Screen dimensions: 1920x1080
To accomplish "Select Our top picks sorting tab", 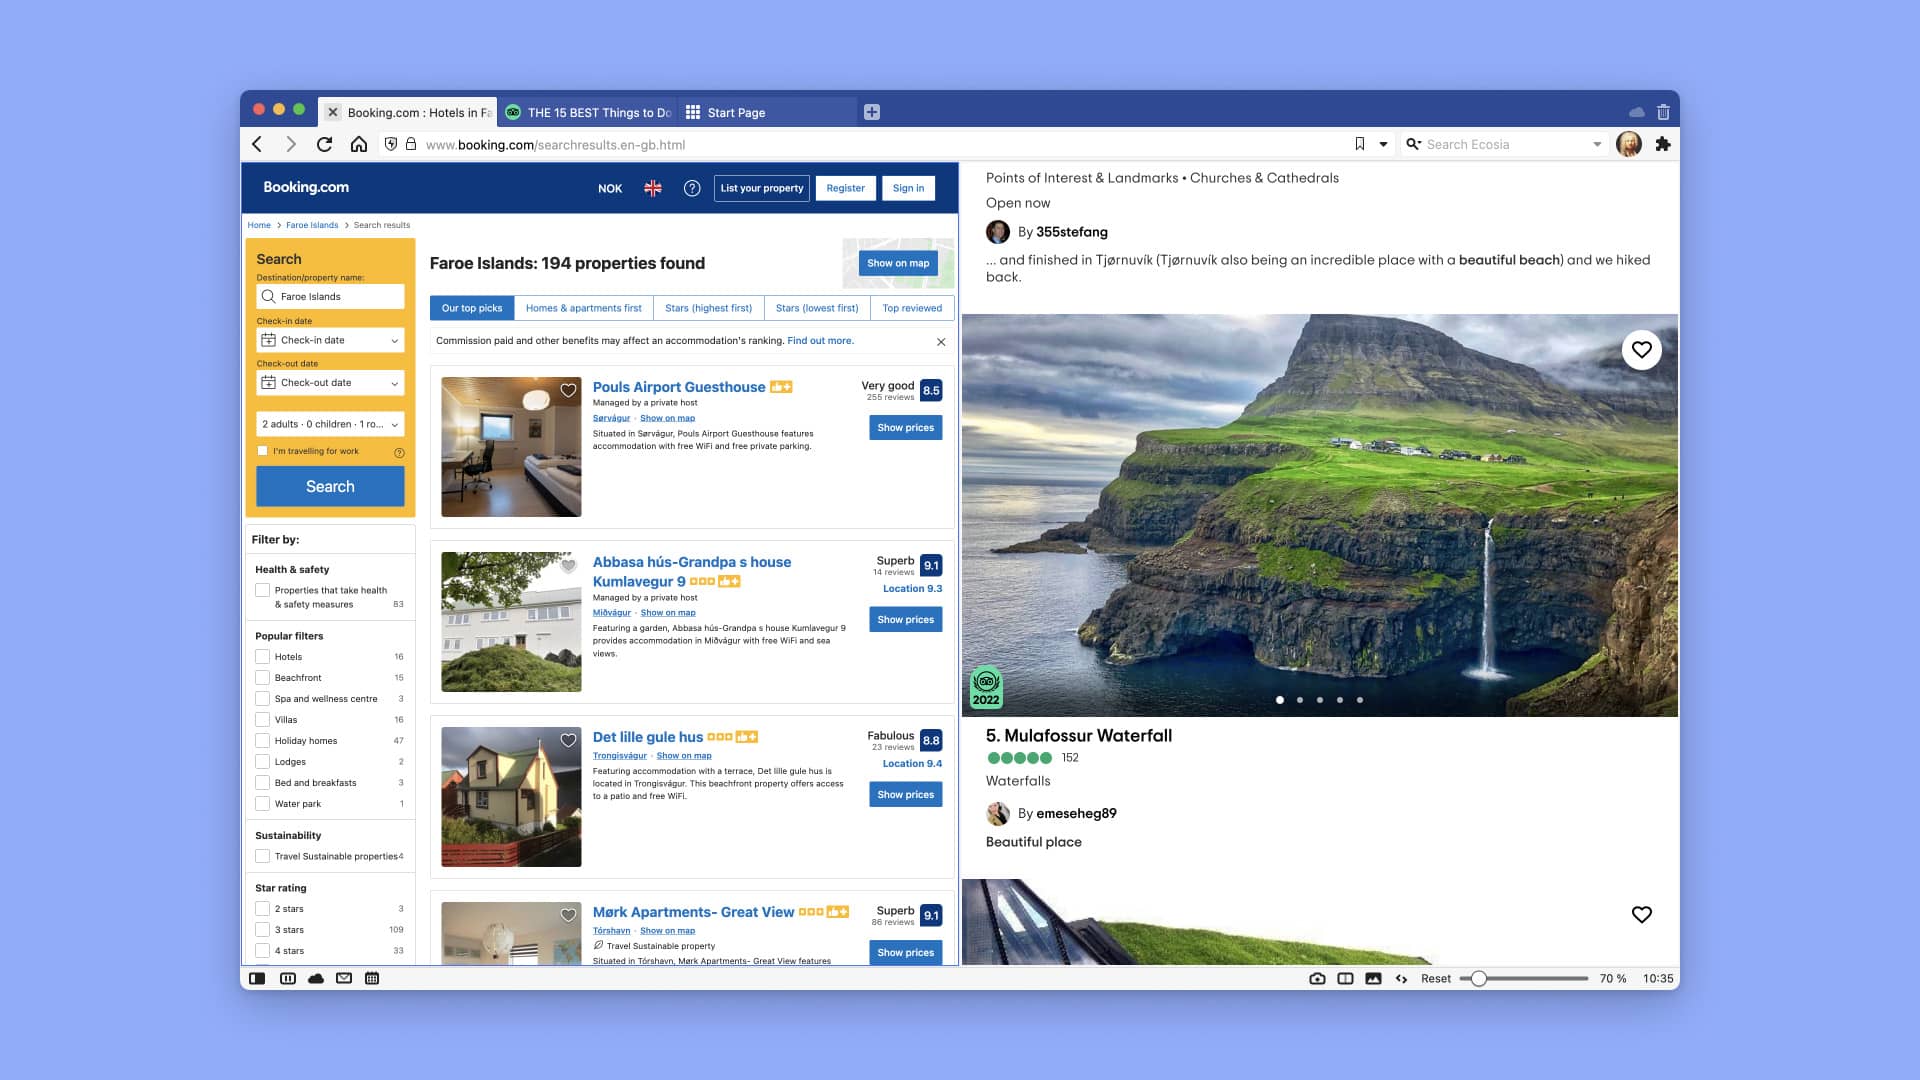I will pos(472,308).
